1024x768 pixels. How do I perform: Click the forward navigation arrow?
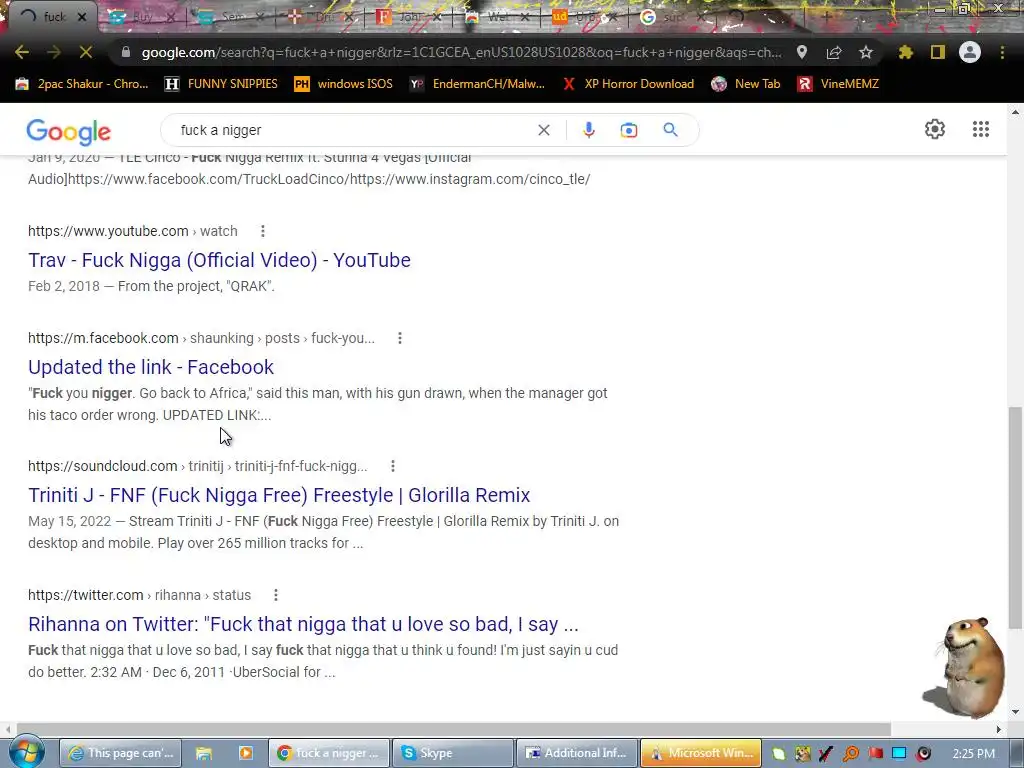54,52
